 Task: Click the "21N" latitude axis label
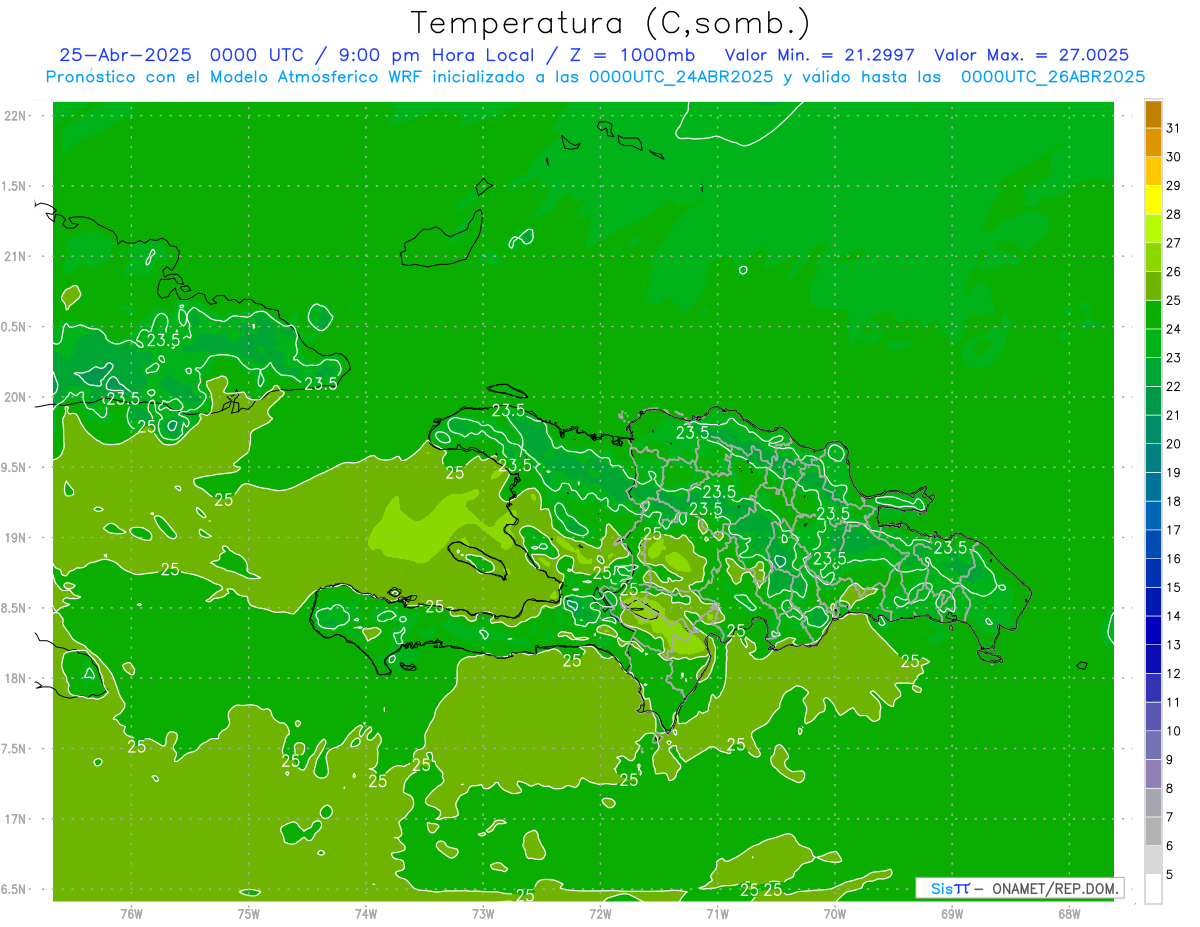(16, 256)
